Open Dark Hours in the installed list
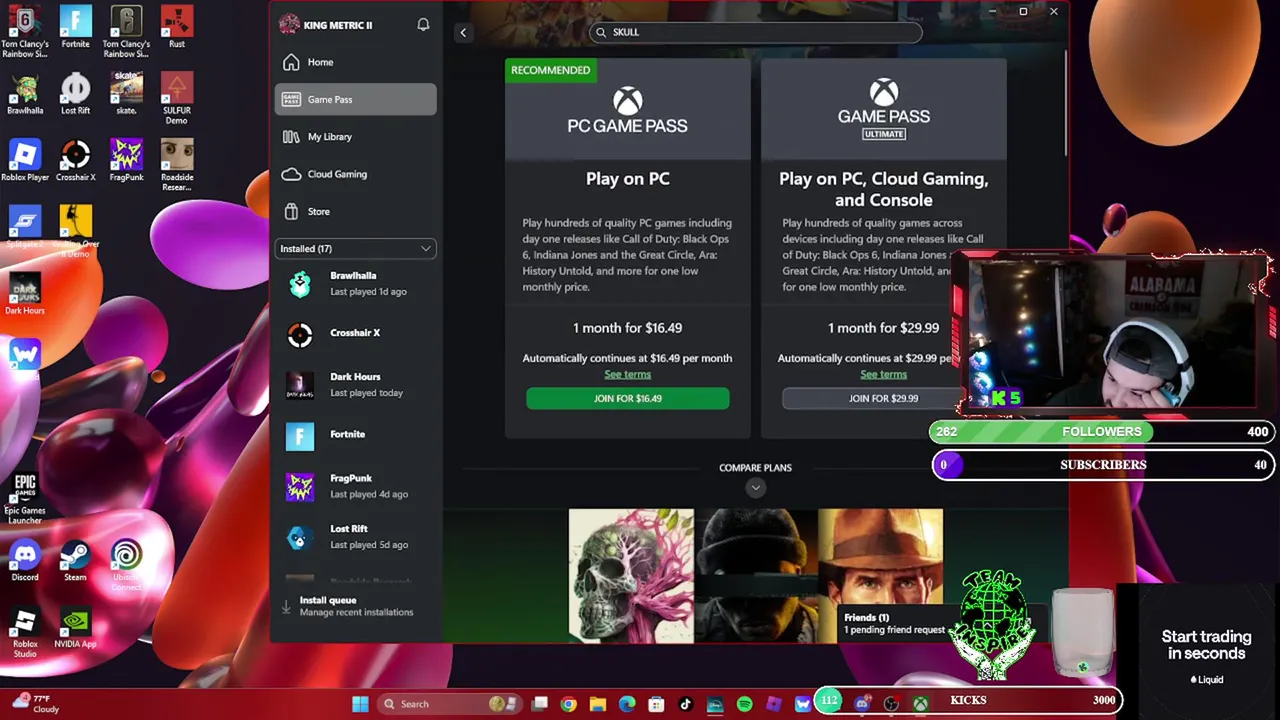The width and height of the screenshot is (1280, 720). point(355,385)
